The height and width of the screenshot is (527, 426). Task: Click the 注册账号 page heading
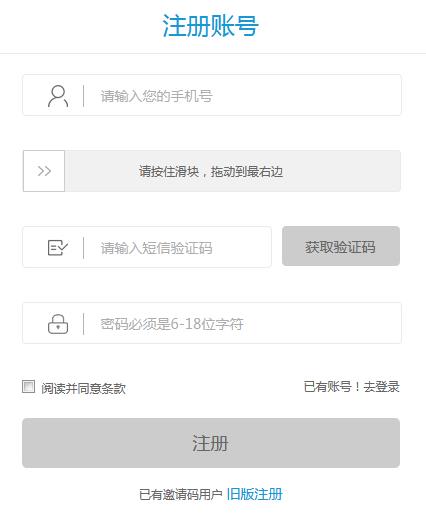[211, 26]
